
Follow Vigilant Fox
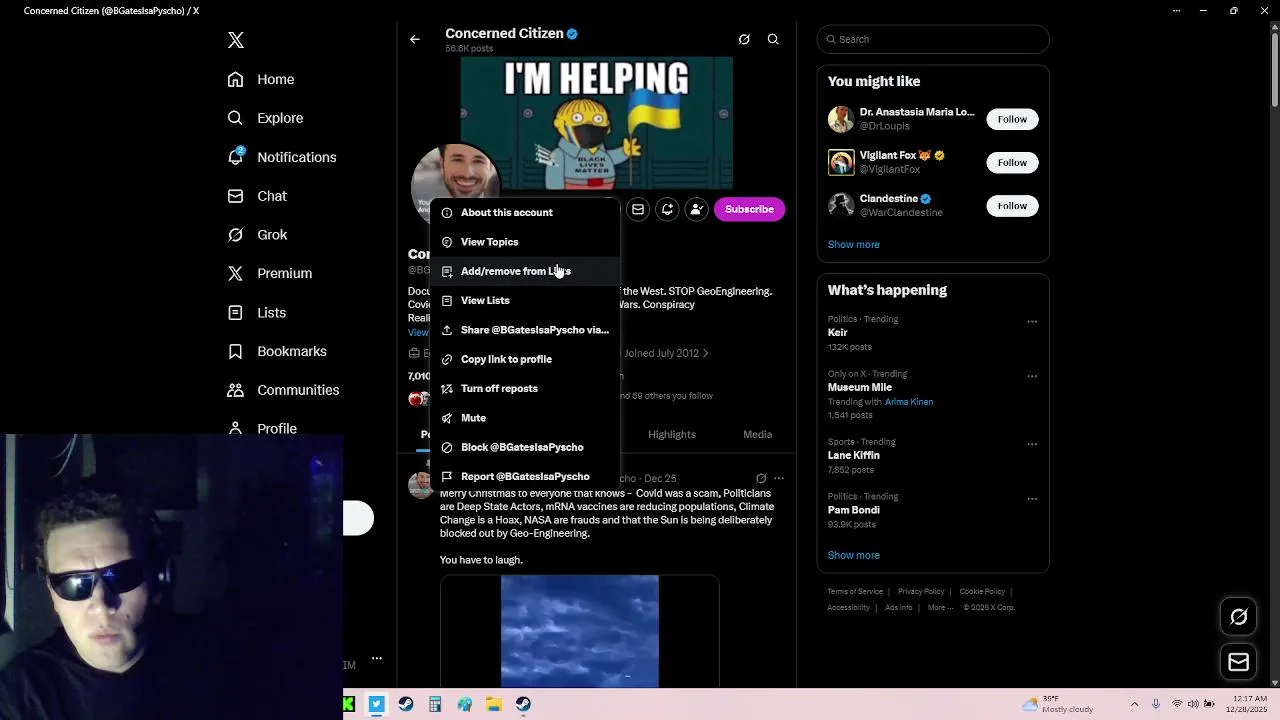tap(1012, 162)
